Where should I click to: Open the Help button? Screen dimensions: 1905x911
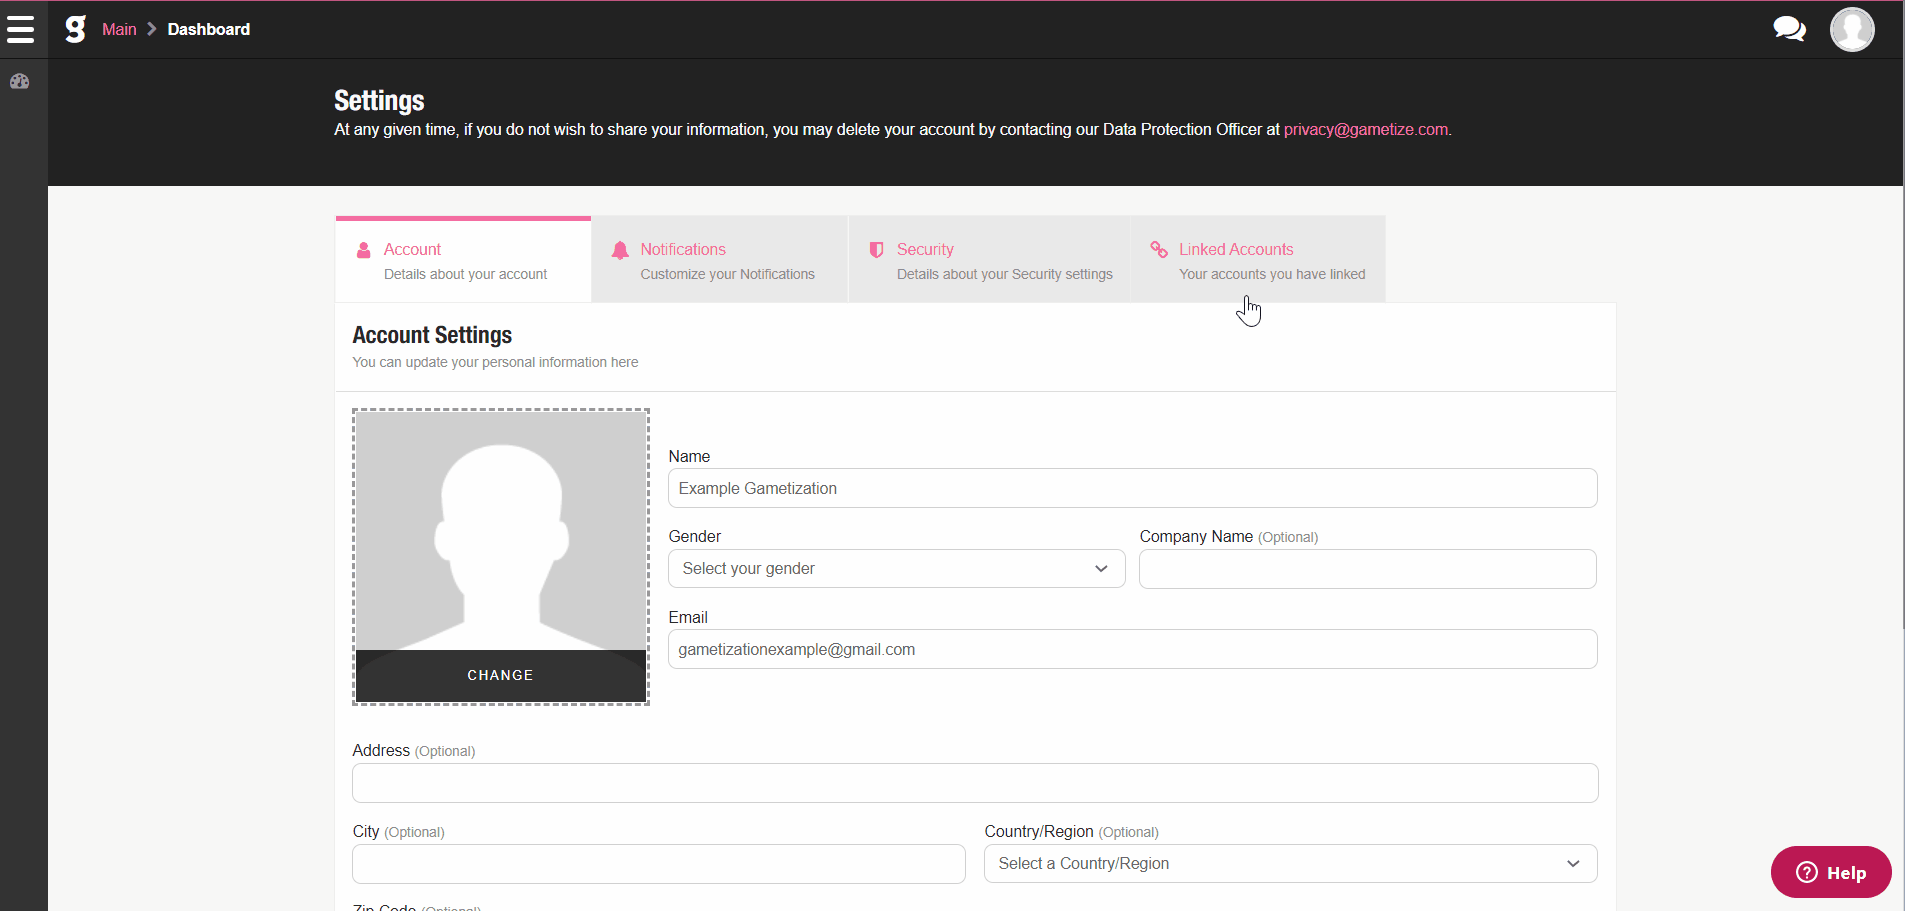(x=1831, y=872)
